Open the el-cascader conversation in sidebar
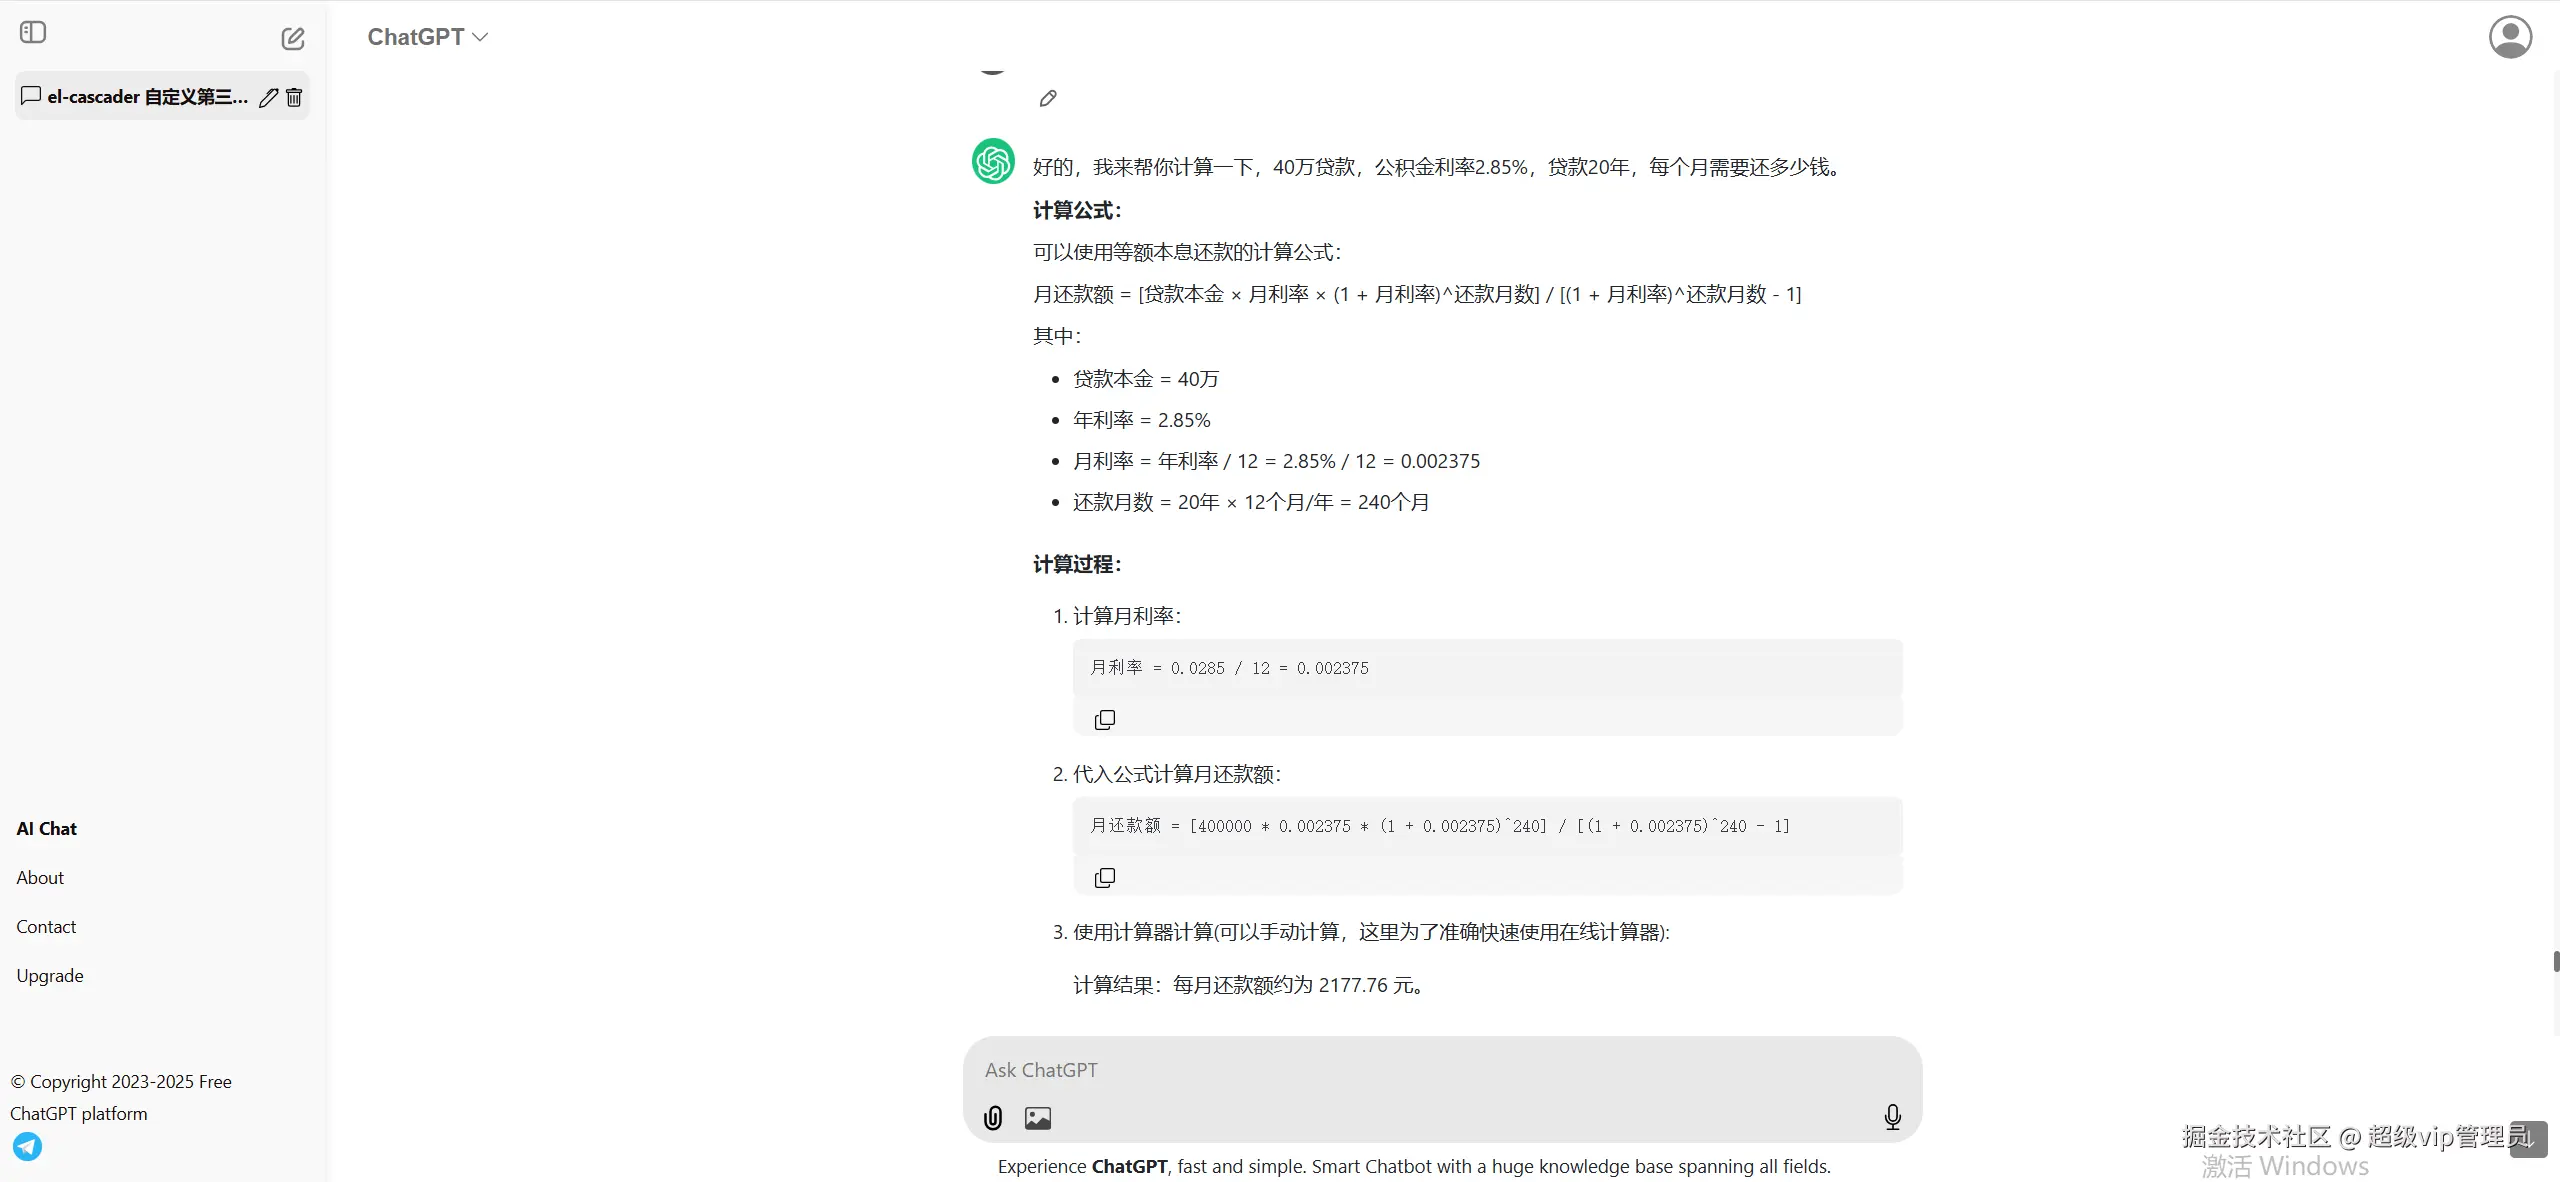This screenshot has height=1182, width=2560. 140,97
